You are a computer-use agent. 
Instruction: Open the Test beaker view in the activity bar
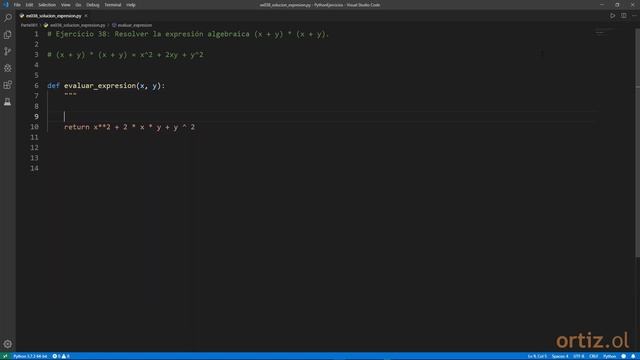8,102
